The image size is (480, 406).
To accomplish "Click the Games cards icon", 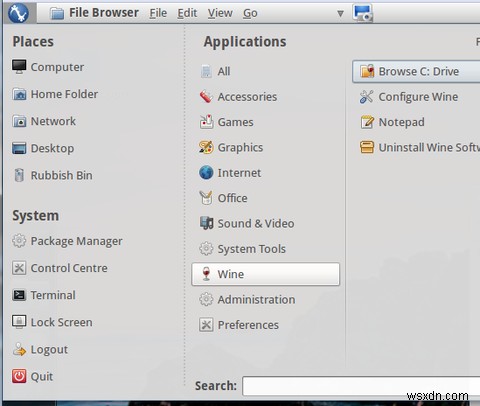I will pyautogui.click(x=206, y=122).
